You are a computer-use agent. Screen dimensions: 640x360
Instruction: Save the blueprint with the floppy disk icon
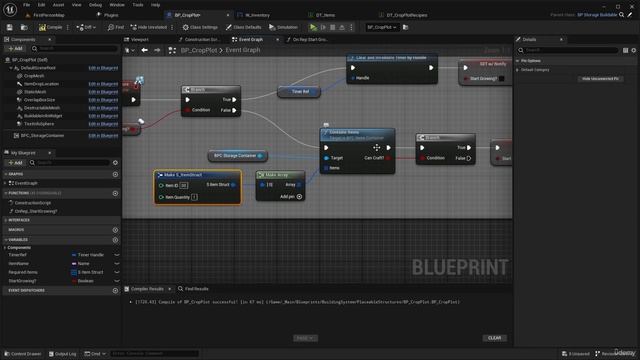(x=10, y=27)
